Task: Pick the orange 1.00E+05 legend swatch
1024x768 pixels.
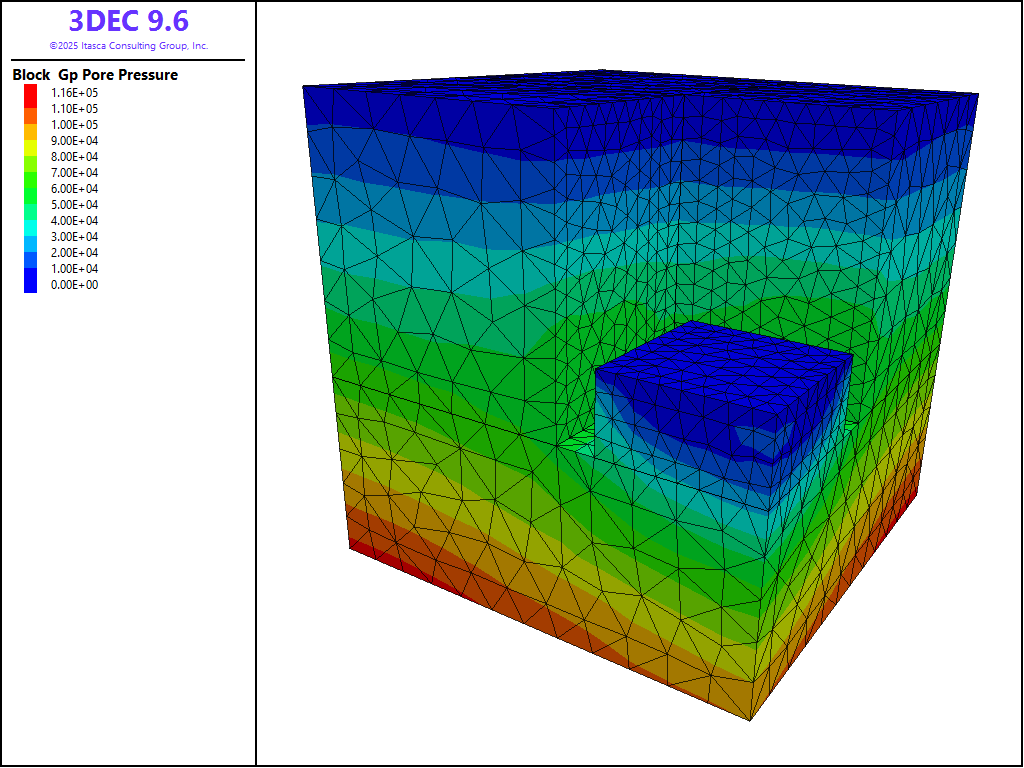Action: pyautogui.click(x=30, y=124)
